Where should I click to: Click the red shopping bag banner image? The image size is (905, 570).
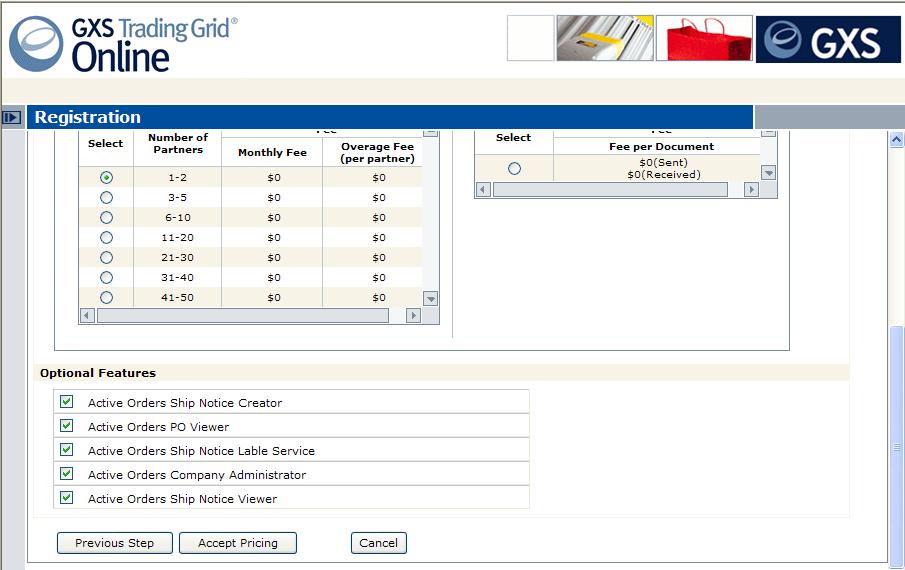704,38
